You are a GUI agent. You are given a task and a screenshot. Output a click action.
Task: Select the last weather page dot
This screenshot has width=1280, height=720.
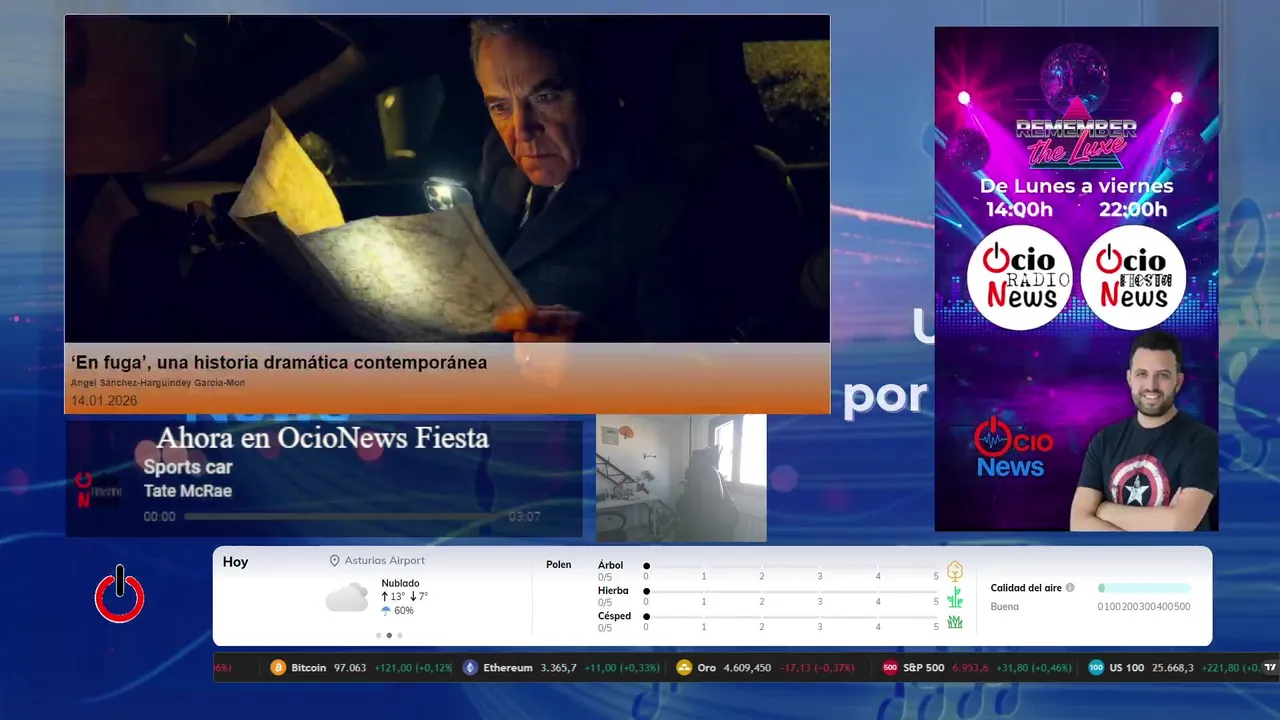[x=400, y=635]
